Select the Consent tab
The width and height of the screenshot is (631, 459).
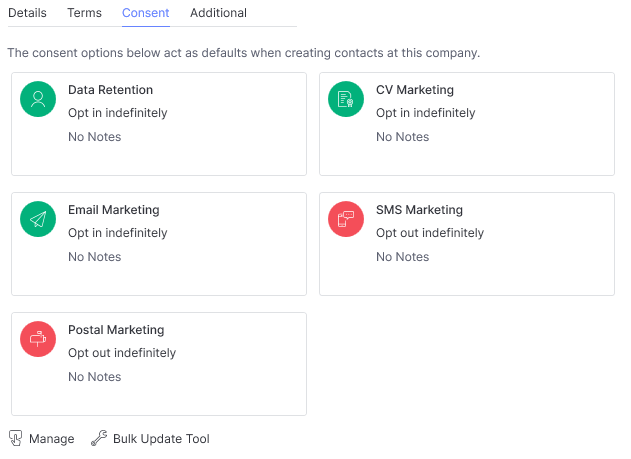pyautogui.click(x=145, y=13)
